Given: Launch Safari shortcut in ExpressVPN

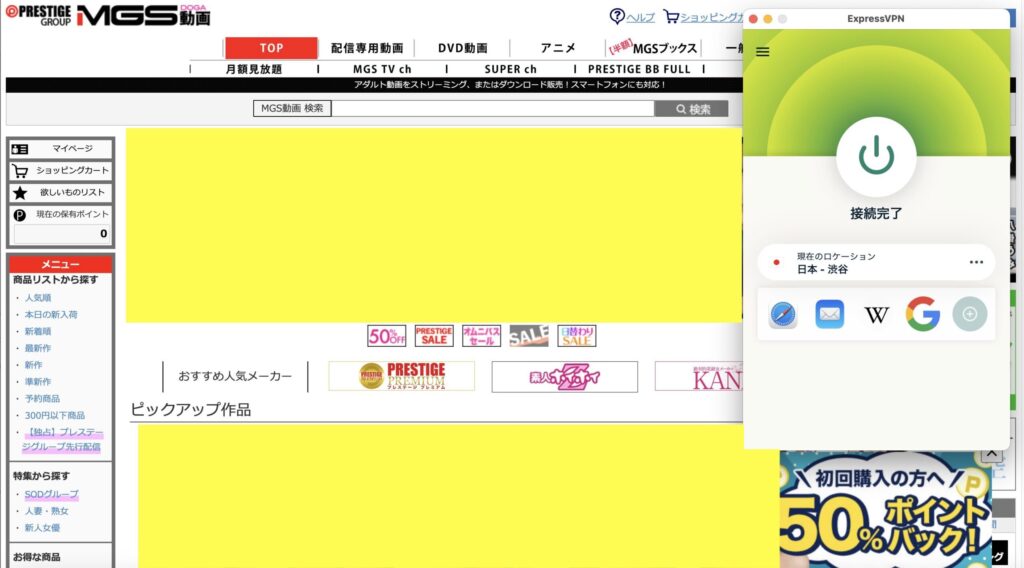Looking at the screenshot, I should point(783,314).
